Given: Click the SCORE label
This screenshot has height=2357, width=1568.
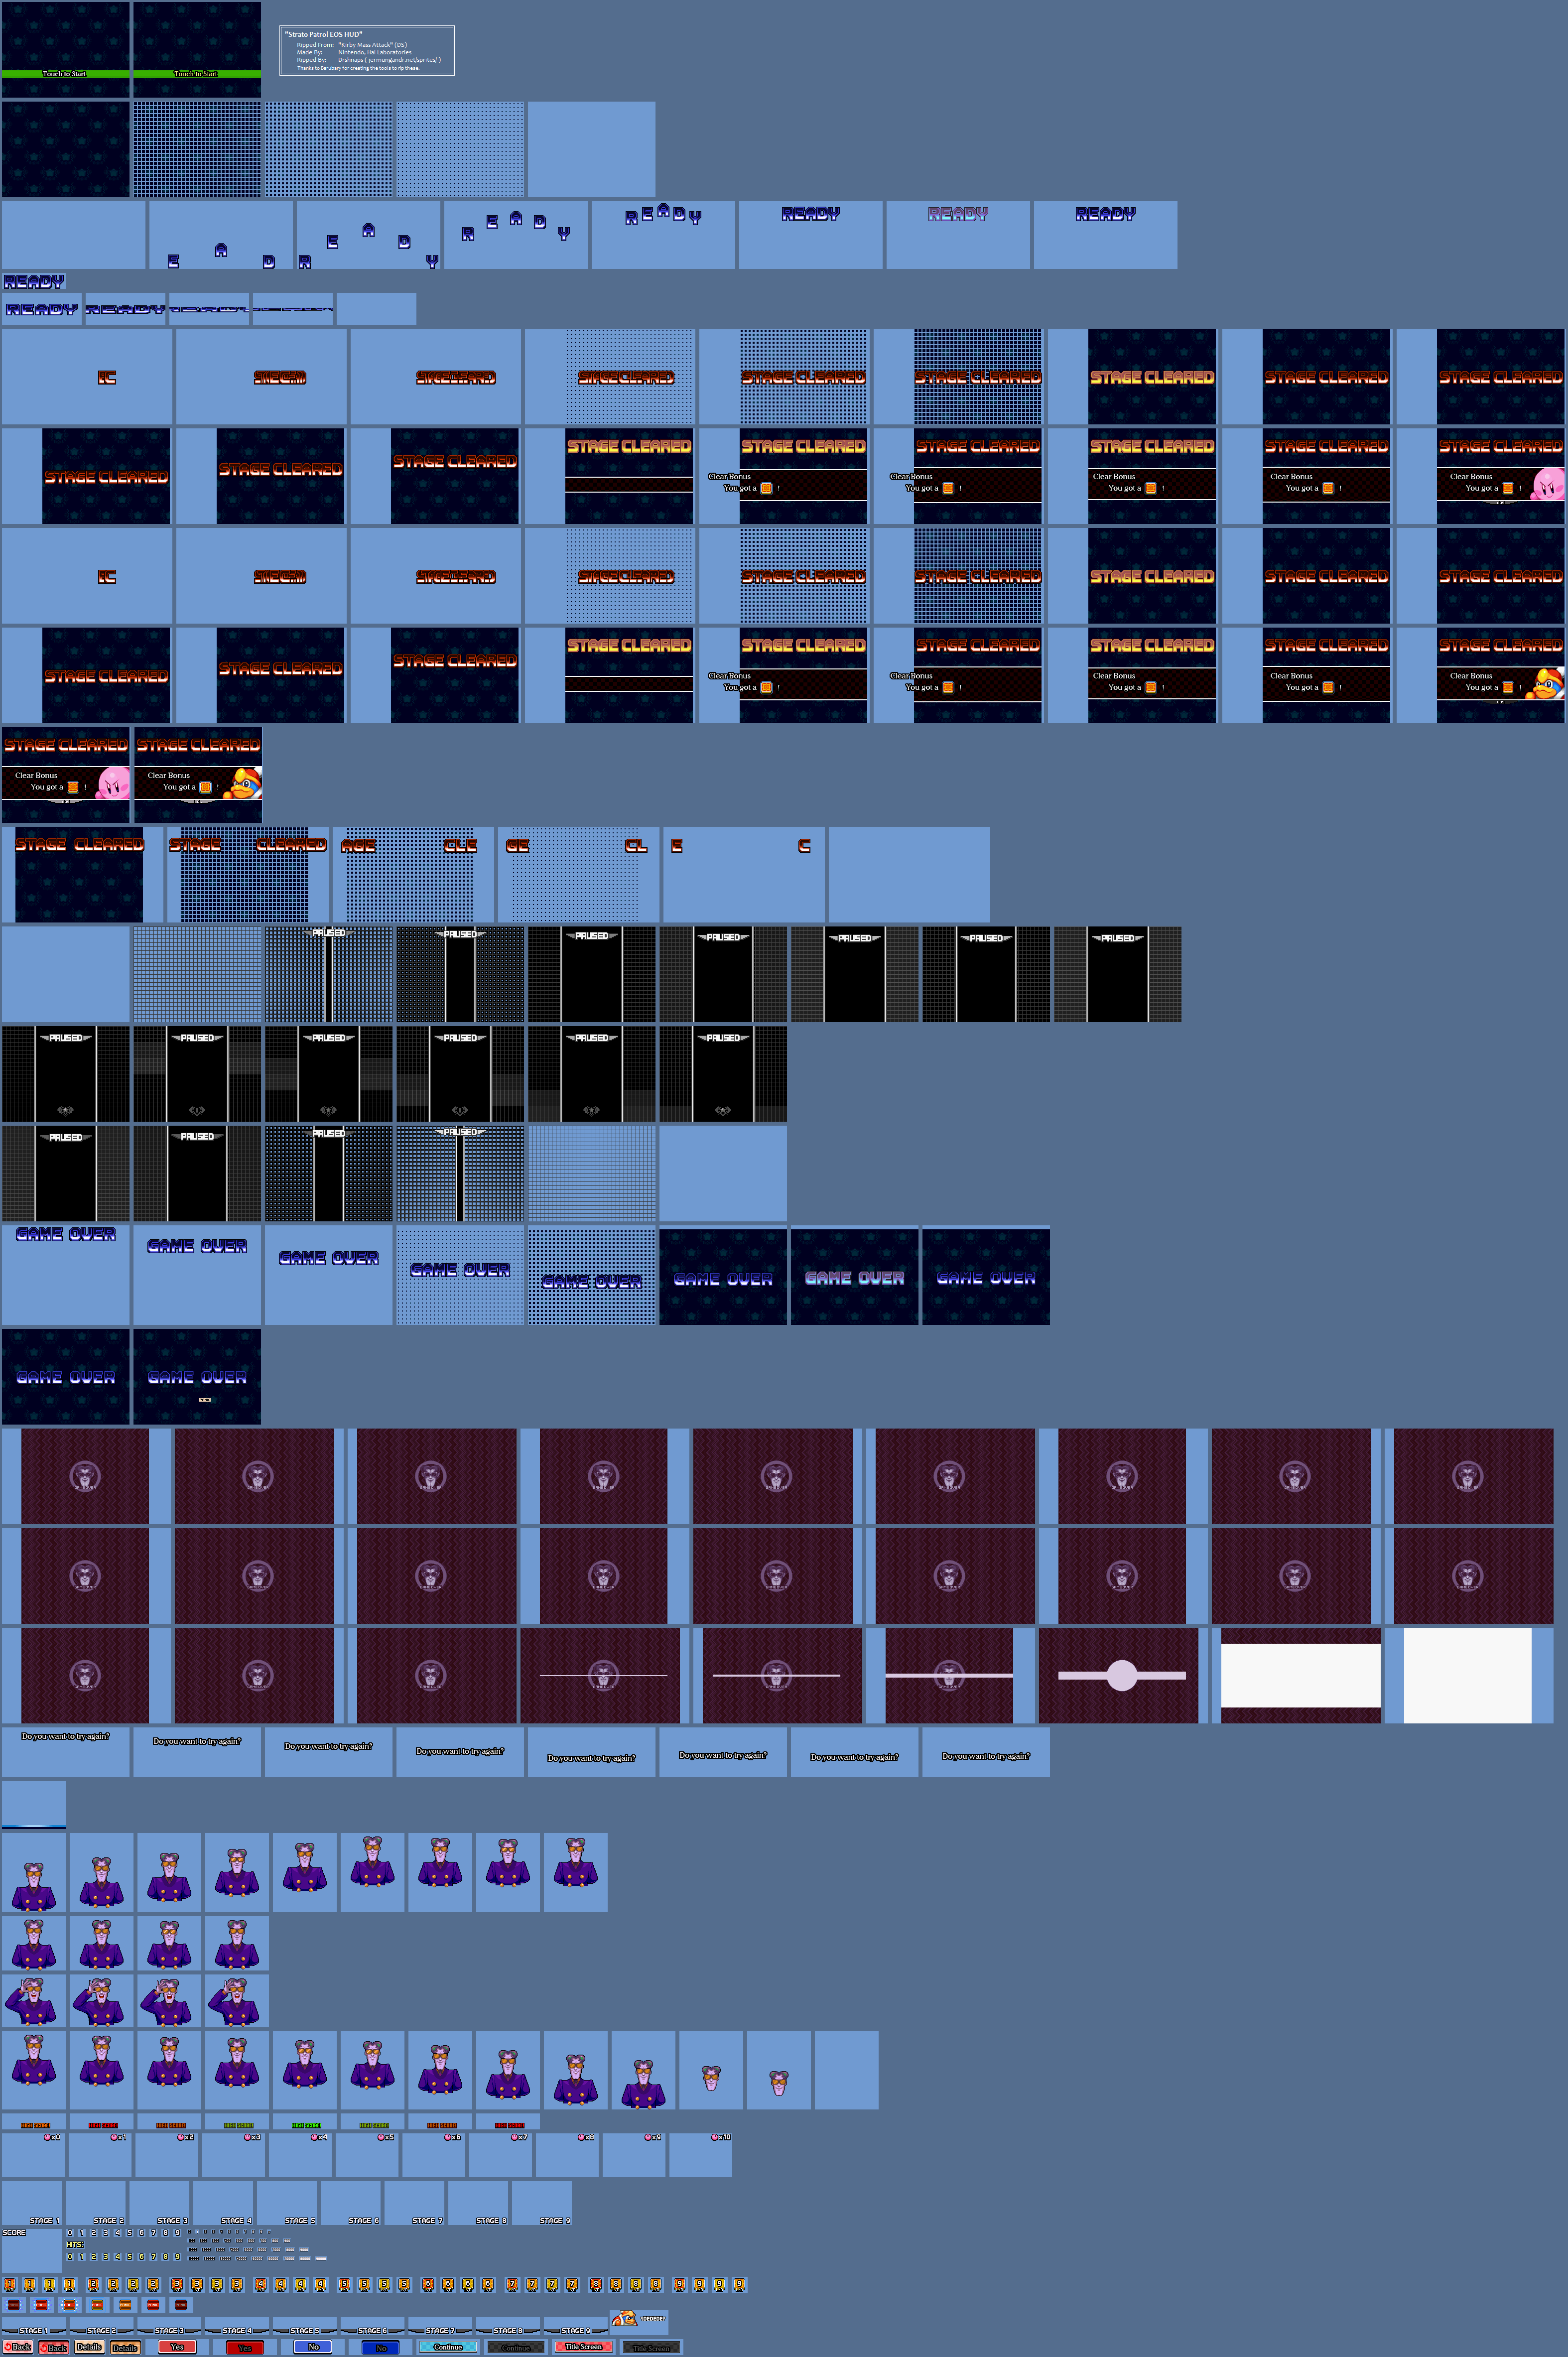Looking at the screenshot, I should click(x=14, y=2232).
